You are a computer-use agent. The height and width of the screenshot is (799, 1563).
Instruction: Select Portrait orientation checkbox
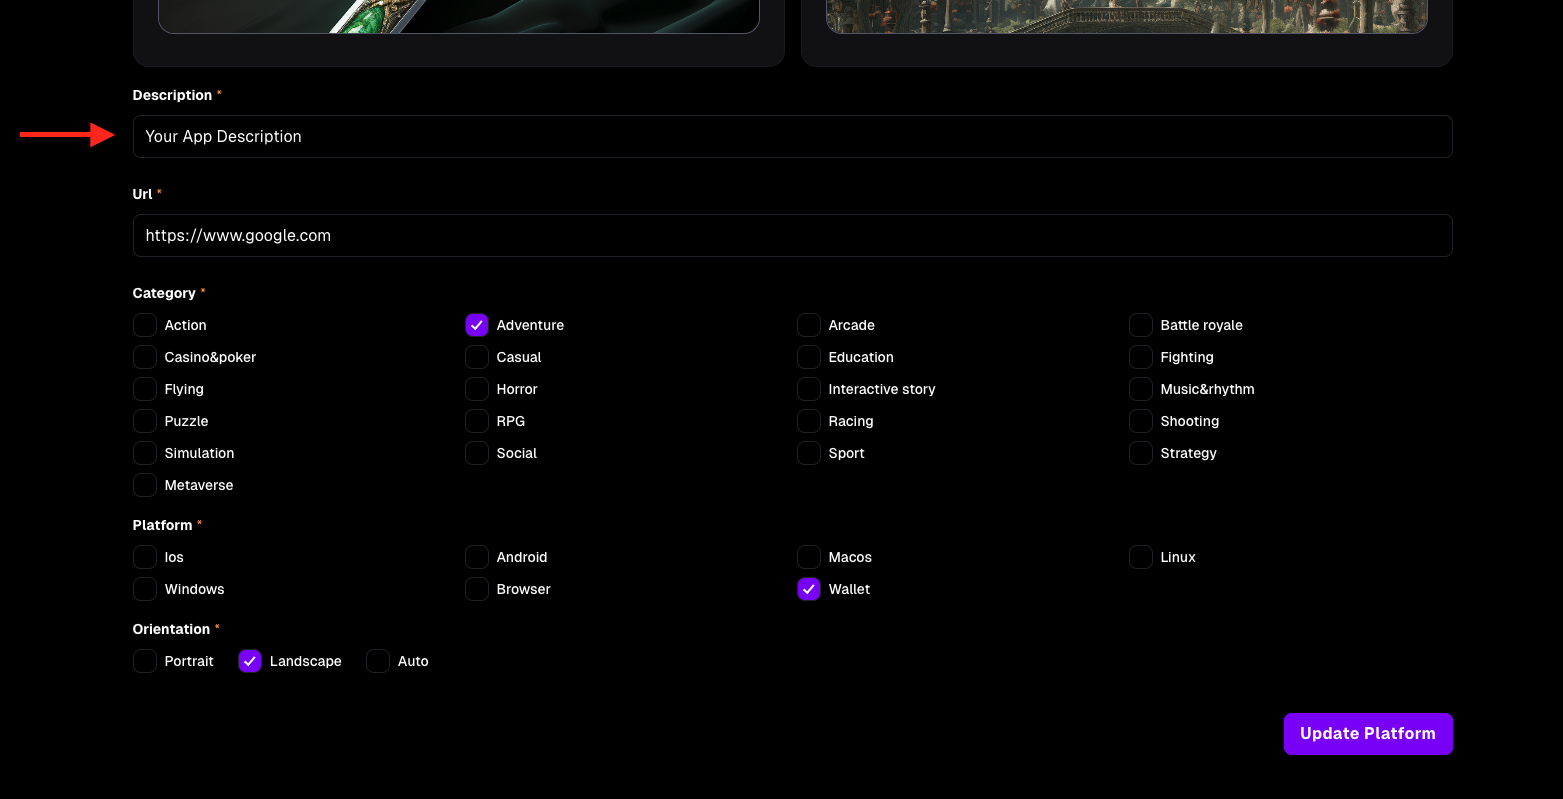pyautogui.click(x=145, y=661)
